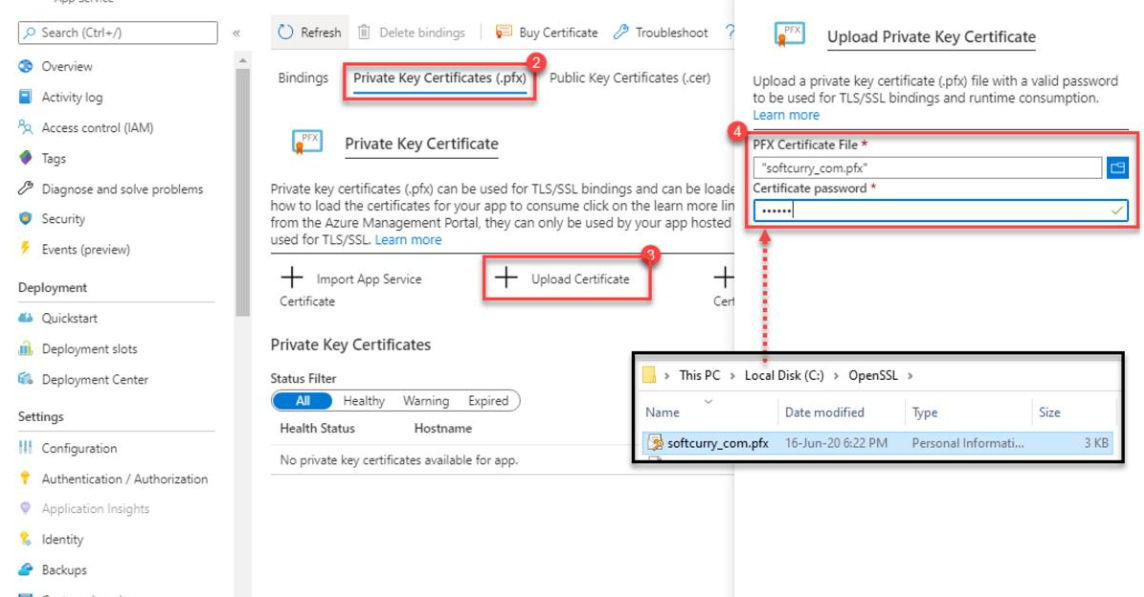The image size is (1144, 597).
Task: Sort by Date modified column
Action: click(824, 412)
